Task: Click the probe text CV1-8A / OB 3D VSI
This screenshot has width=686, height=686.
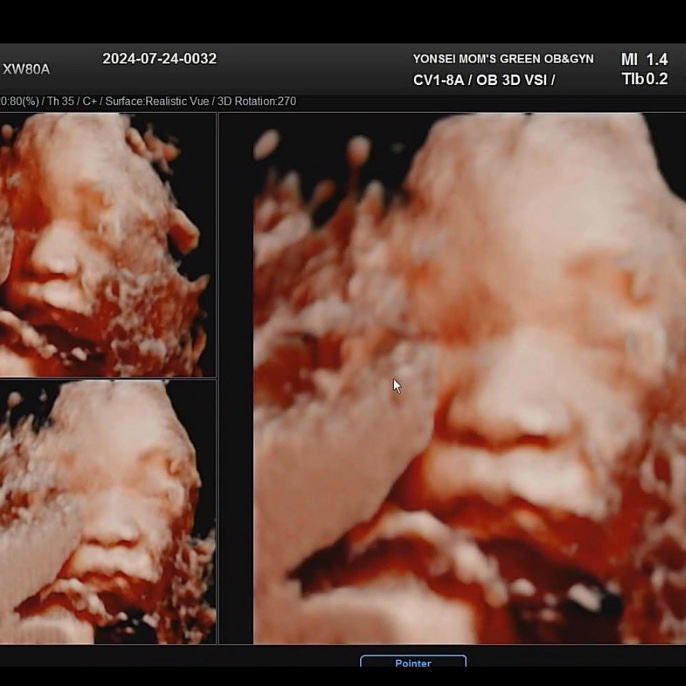Action: [484, 80]
